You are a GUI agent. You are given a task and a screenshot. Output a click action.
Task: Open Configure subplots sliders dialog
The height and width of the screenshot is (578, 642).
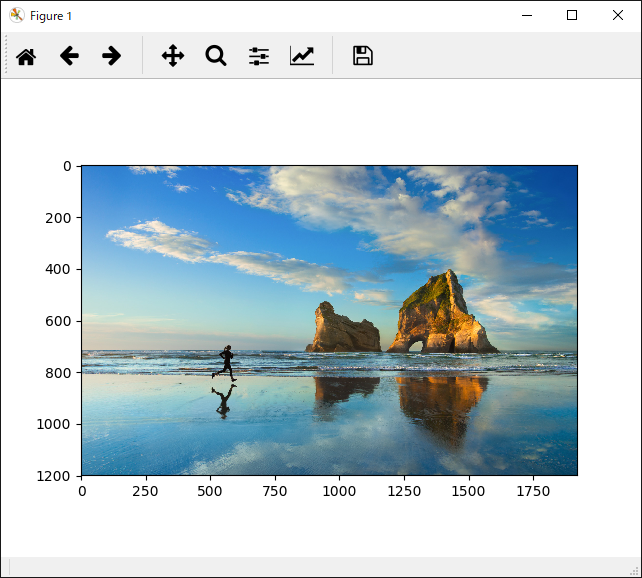(x=259, y=56)
